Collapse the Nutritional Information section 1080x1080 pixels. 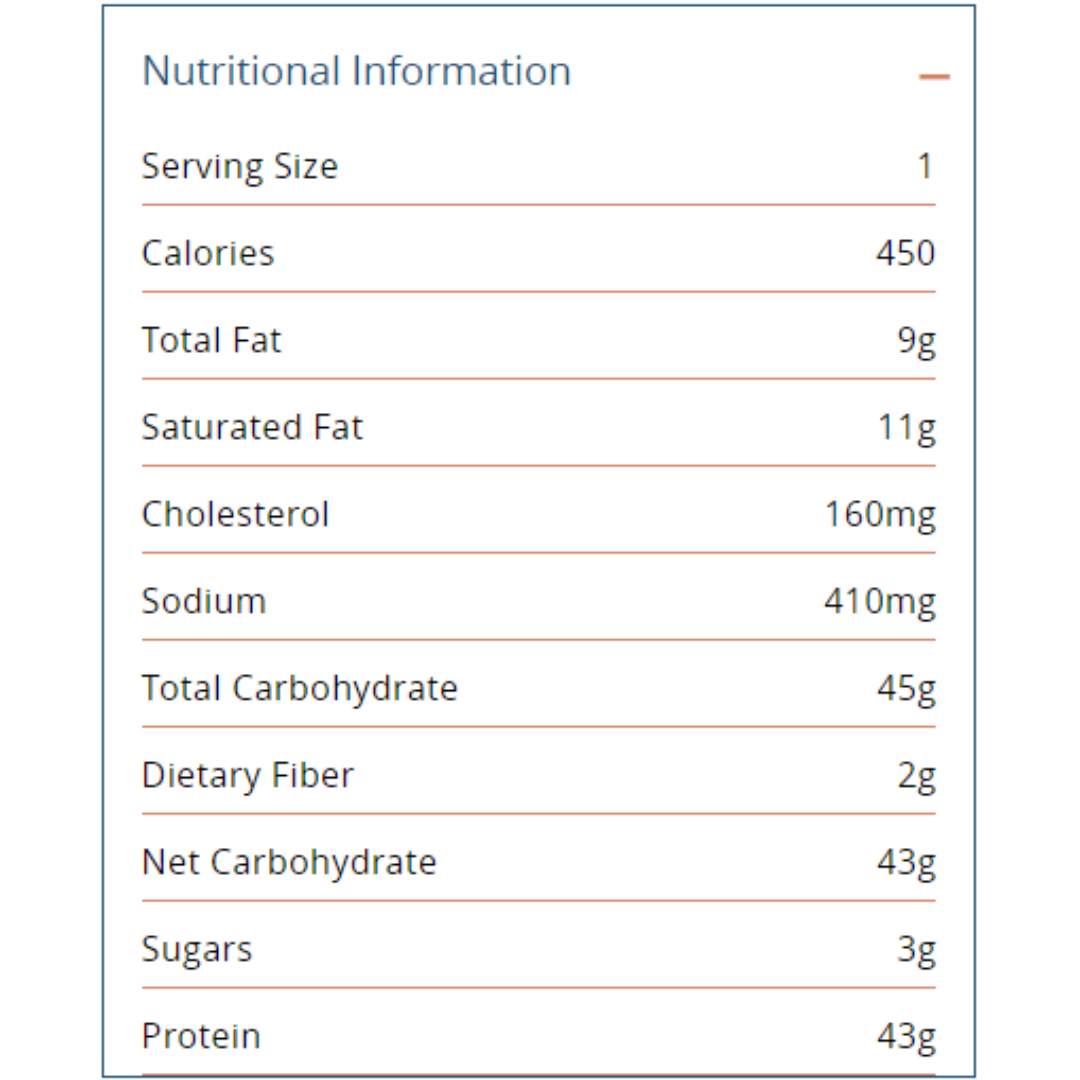coord(934,76)
